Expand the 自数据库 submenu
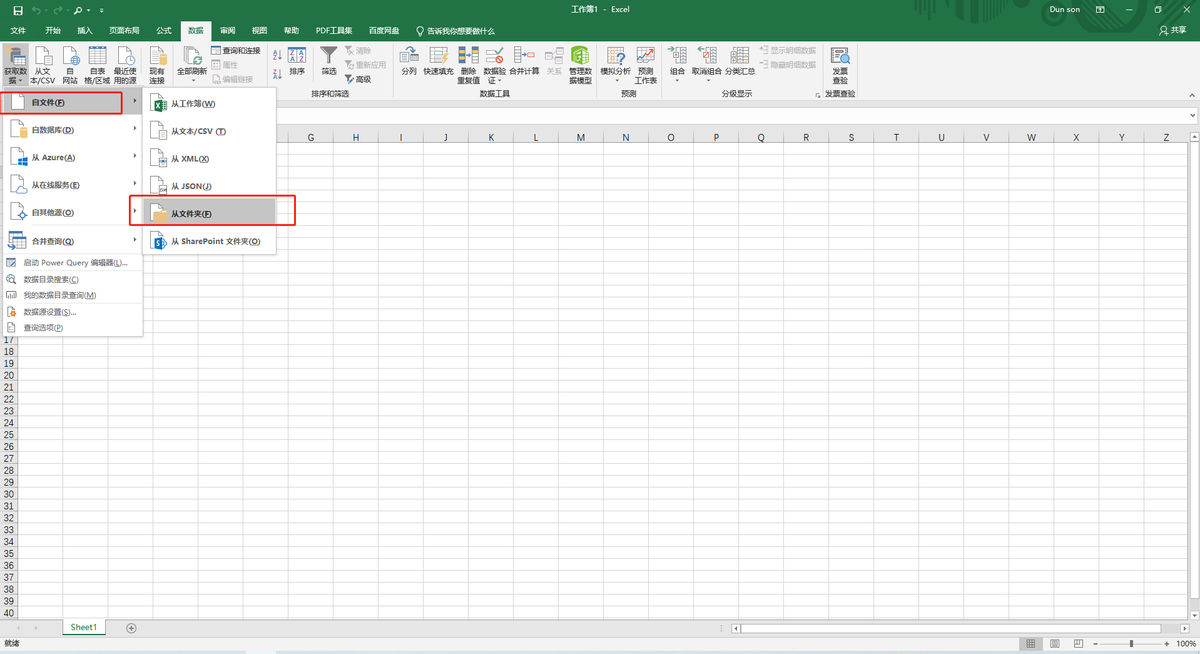Screen dimensions: 1200x654 pos(70,130)
